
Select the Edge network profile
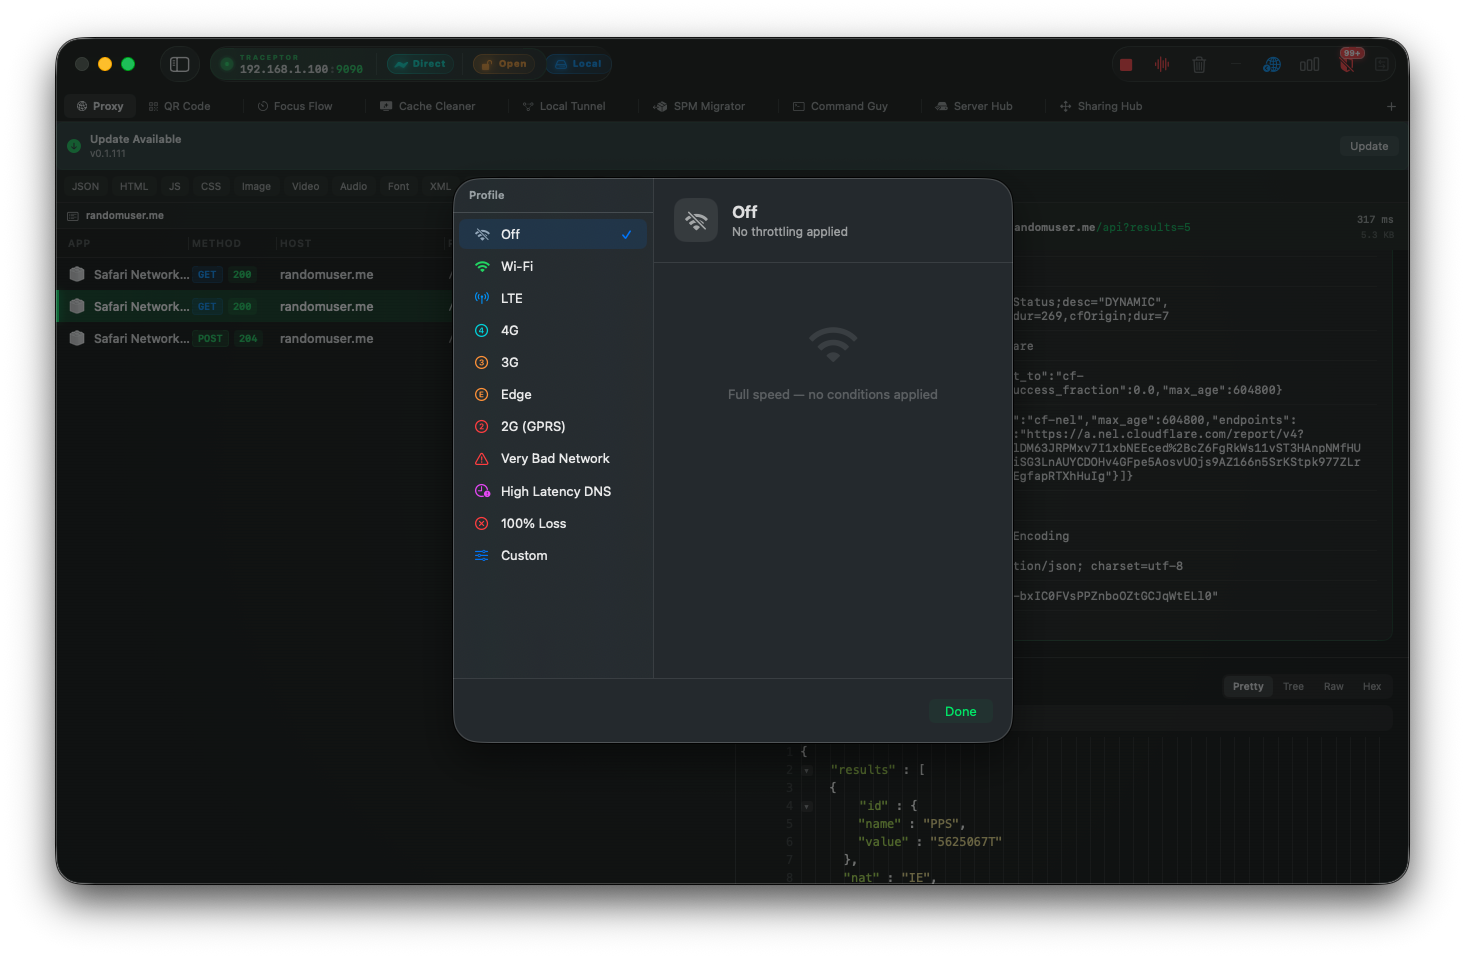click(x=553, y=394)
